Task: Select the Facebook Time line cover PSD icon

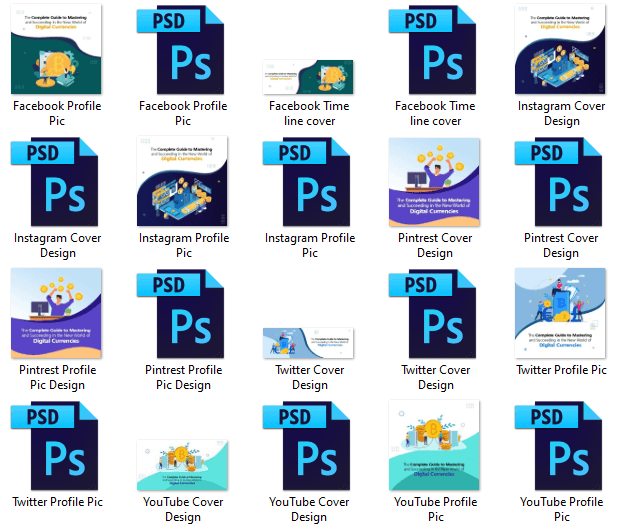Action: (x=432, y=49)
